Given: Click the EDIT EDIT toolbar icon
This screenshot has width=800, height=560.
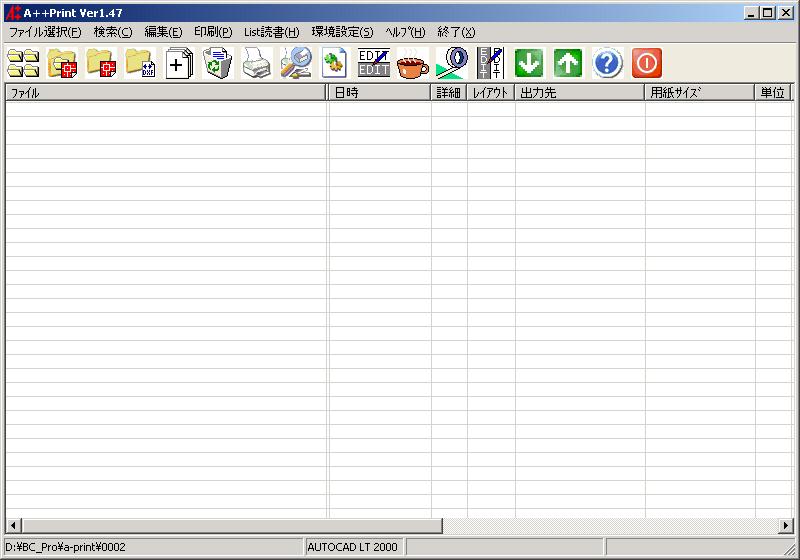Looking at the screenshot, I should [373, 64].
